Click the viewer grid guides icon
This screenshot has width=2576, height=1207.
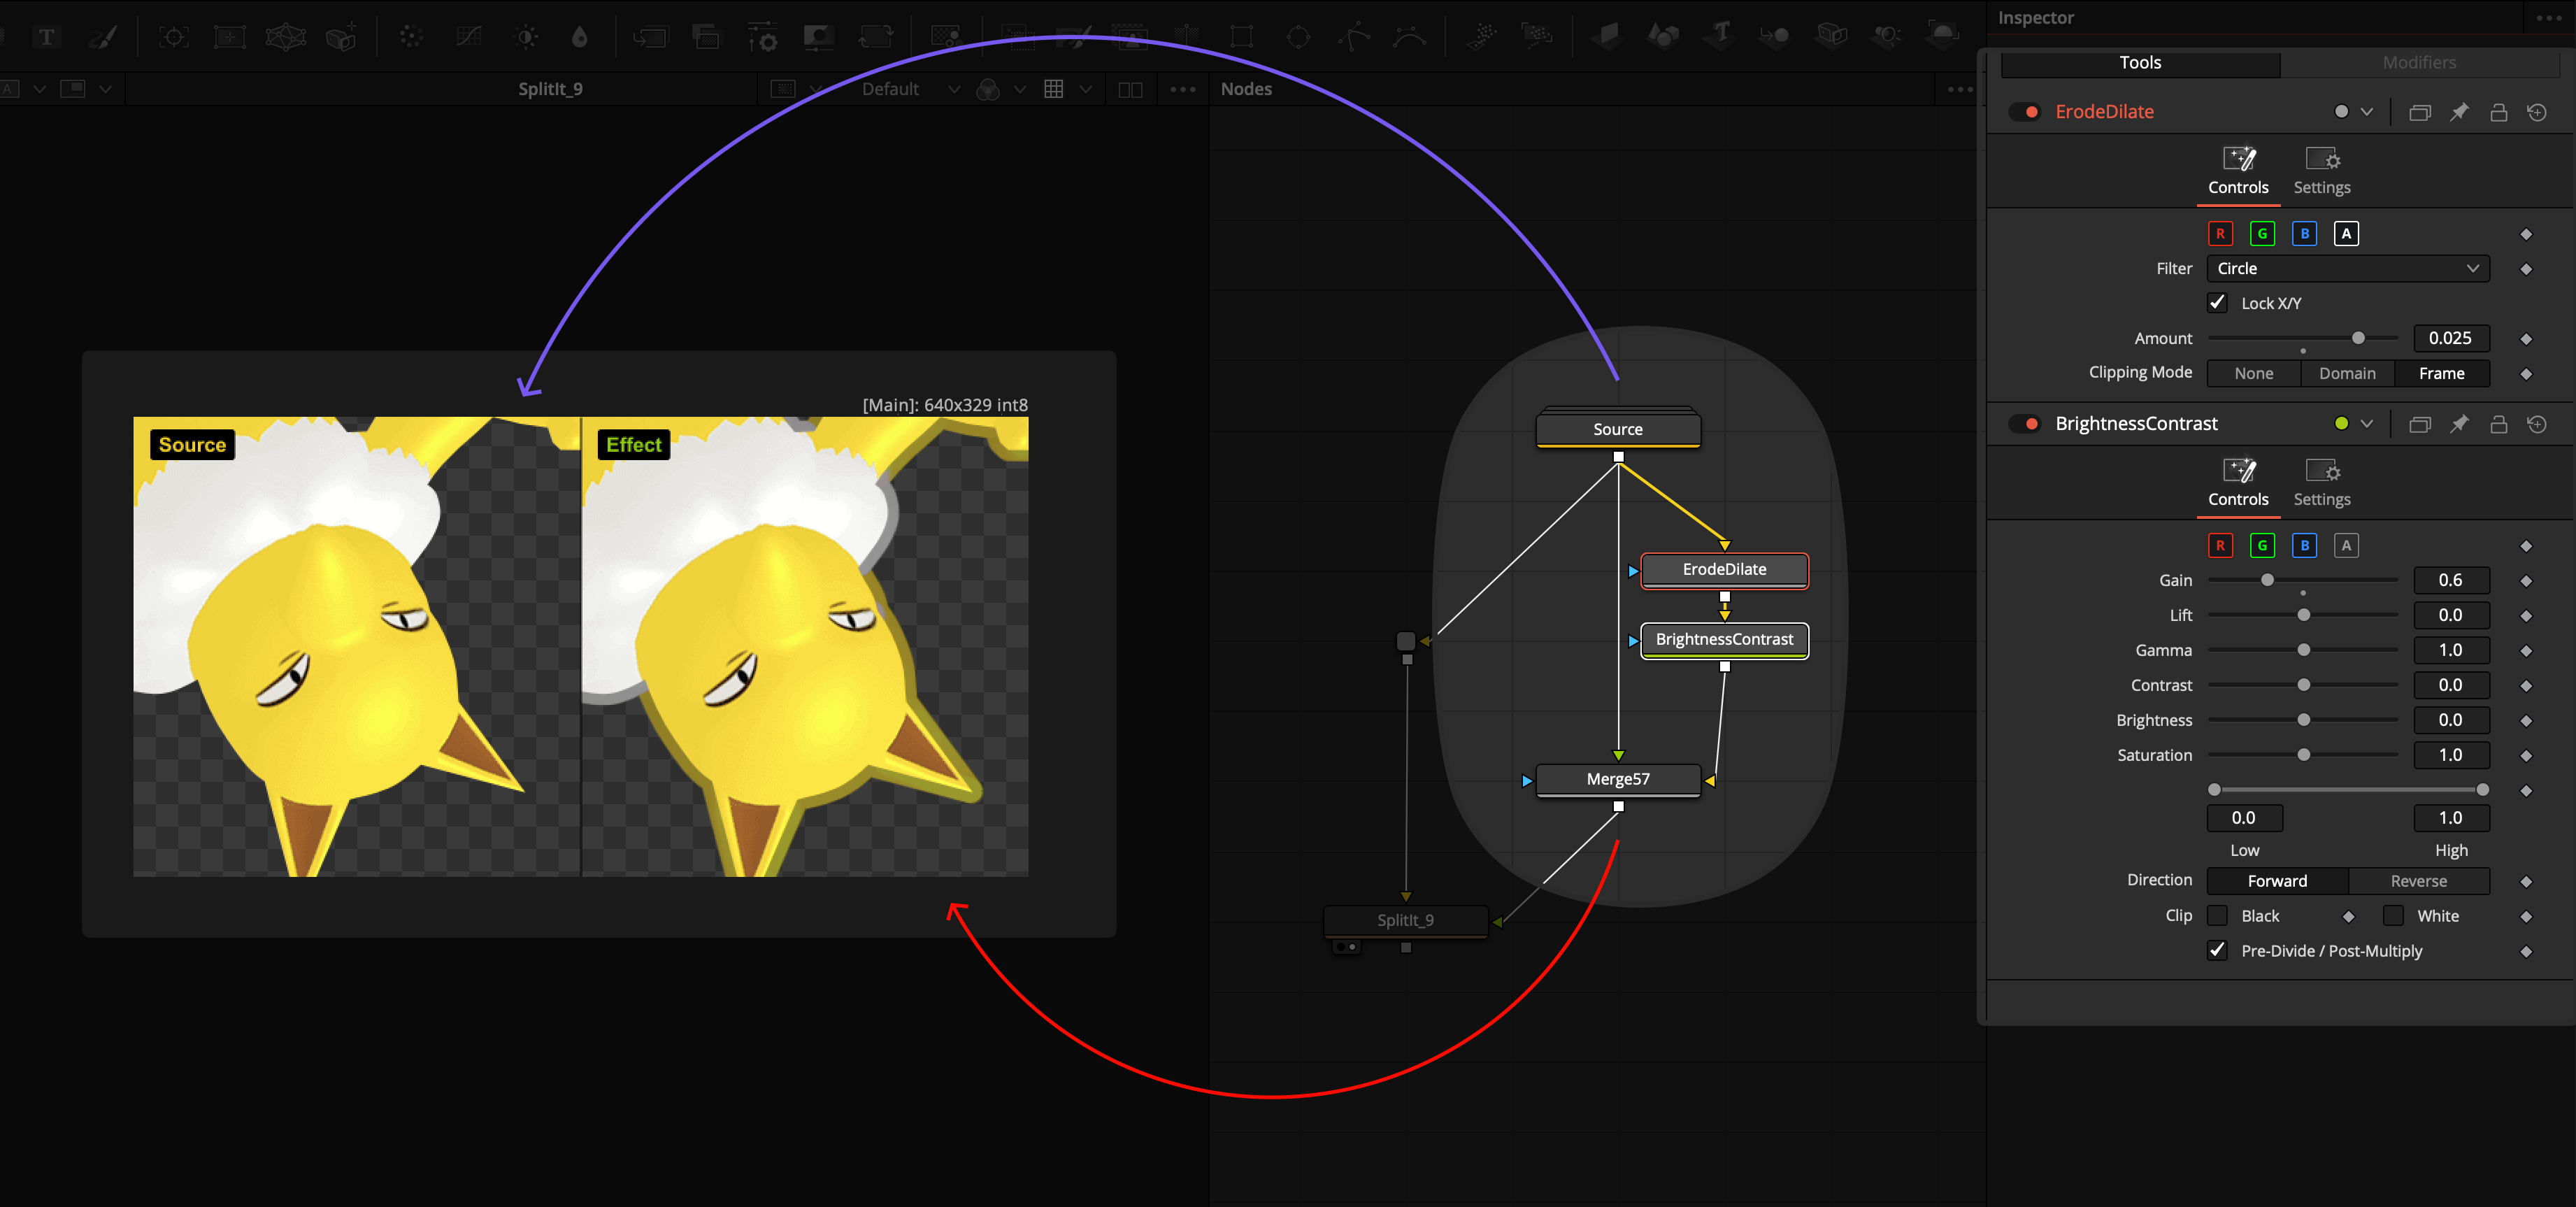[1053, 89]
